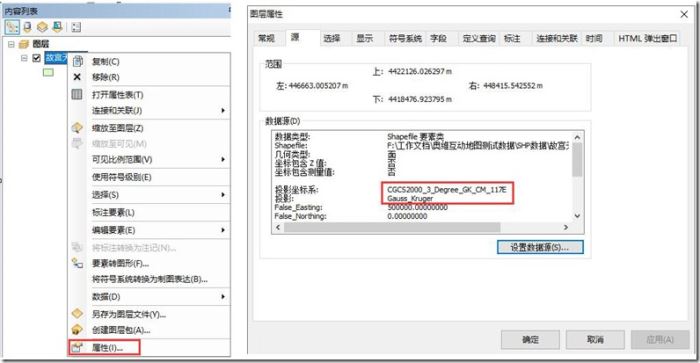Click the Gauss_Kruger projection value
This screenshot has height=363, width=700.
point(410,198)
